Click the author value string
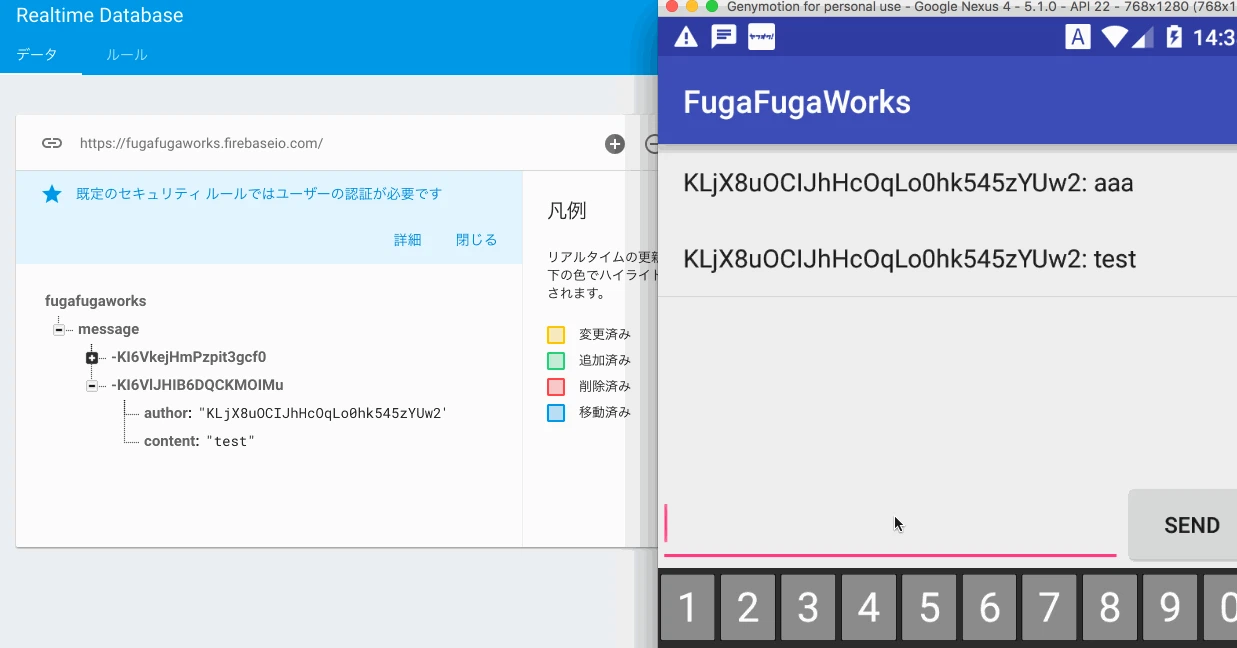The image size is (1237, 648). [x=323, y=413]
